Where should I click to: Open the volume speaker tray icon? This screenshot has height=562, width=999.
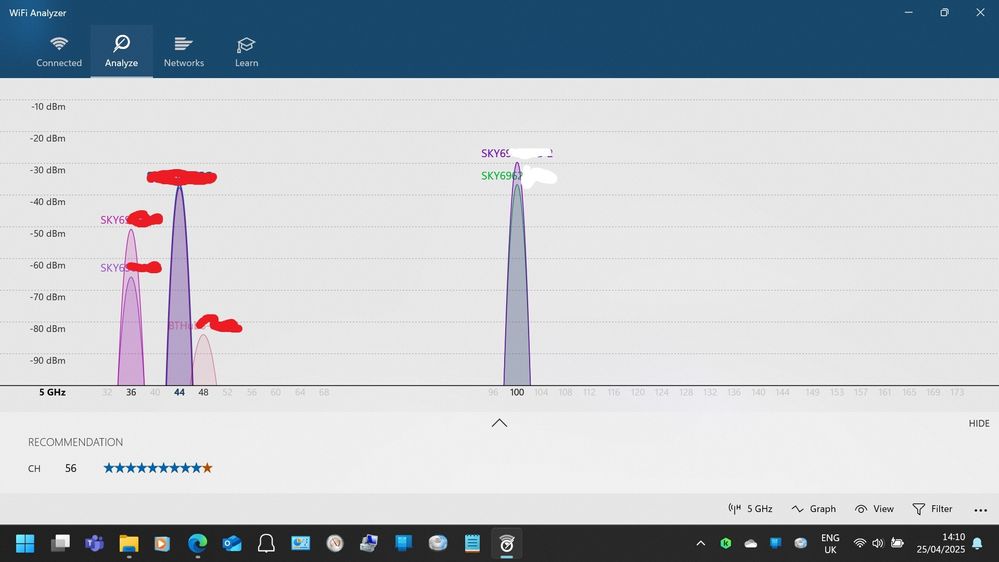878,544
